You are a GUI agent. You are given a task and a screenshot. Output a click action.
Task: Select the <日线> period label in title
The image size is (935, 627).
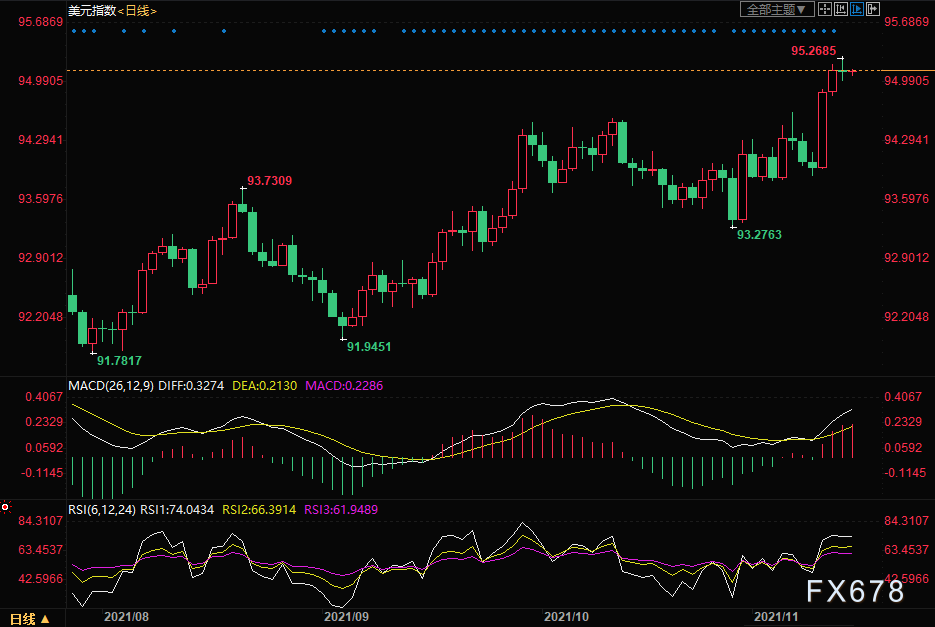click(x=137, y=11)
